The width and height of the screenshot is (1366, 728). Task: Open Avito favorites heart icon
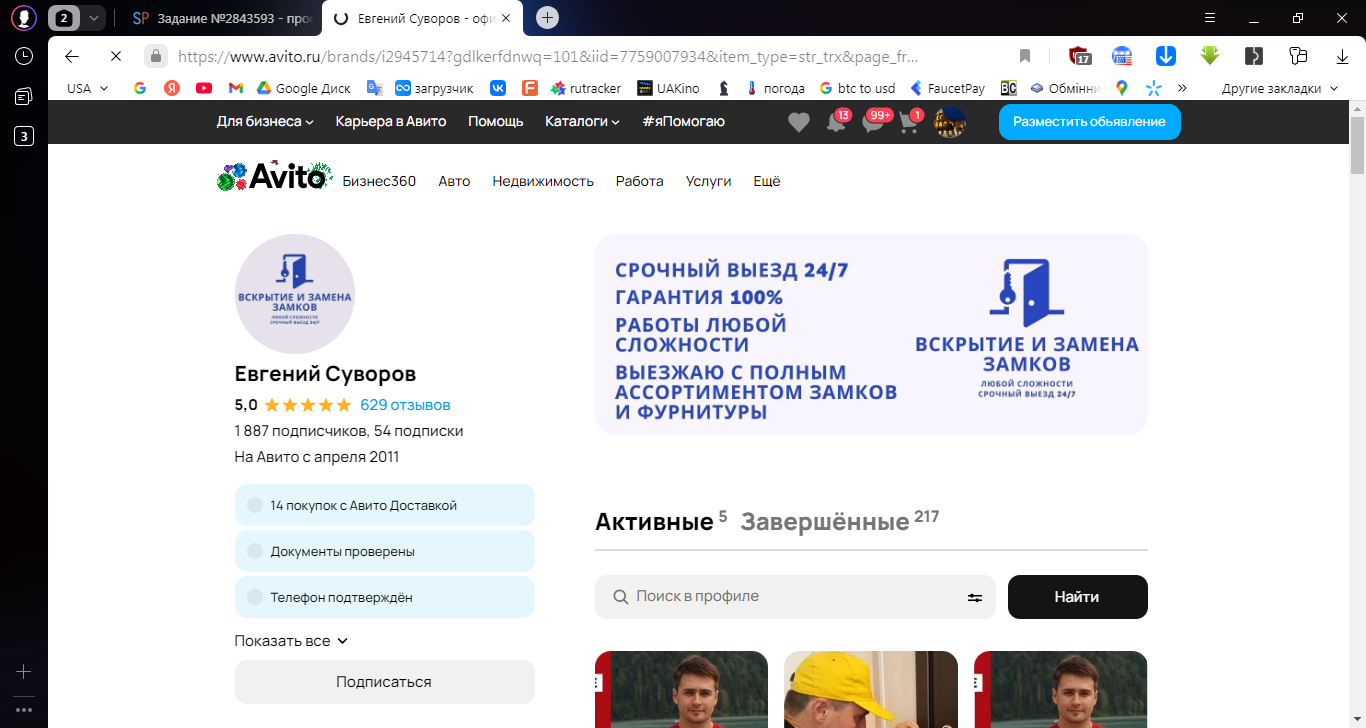(798, 122)
